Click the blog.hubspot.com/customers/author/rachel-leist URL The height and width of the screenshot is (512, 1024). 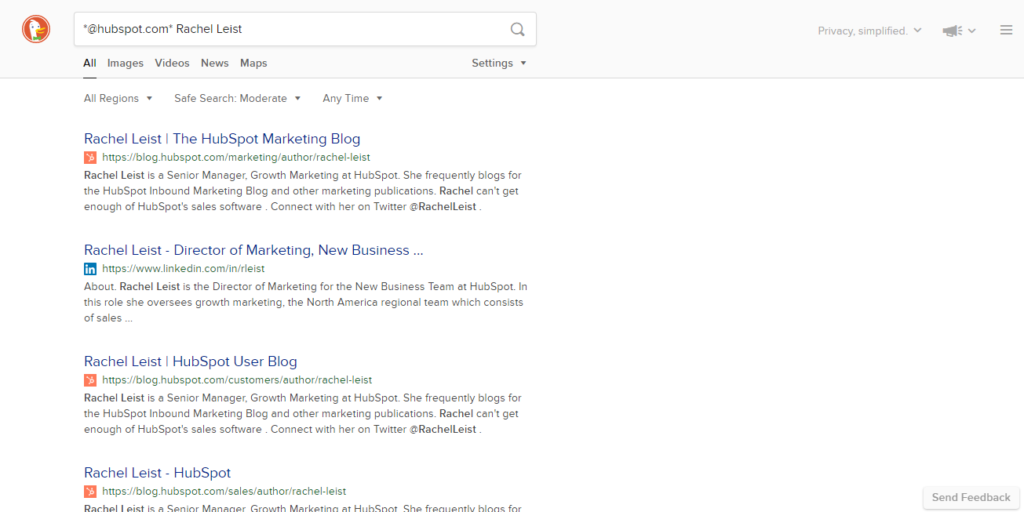(237, 380)
